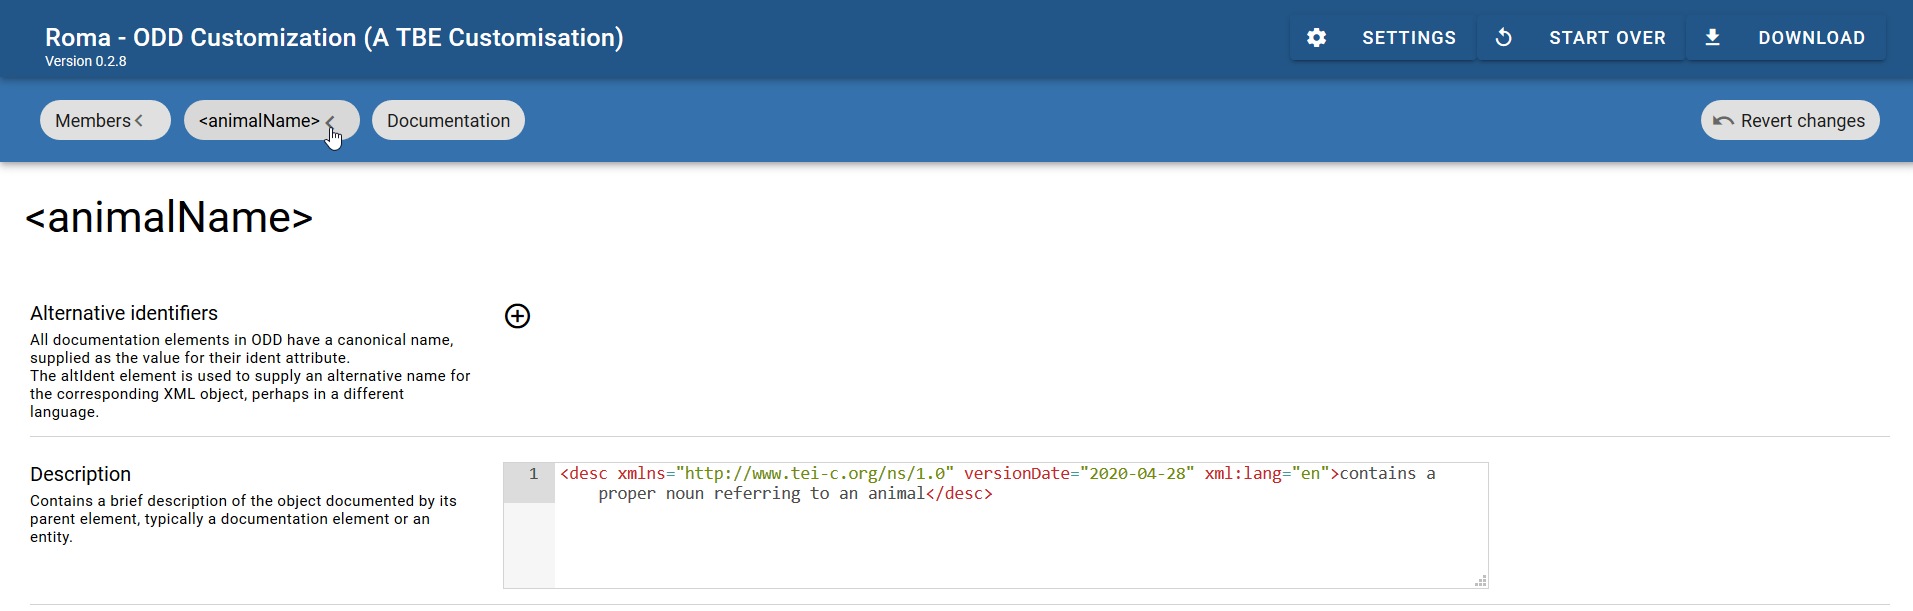Click the Settings gear icon

[x=1316, y=38]
